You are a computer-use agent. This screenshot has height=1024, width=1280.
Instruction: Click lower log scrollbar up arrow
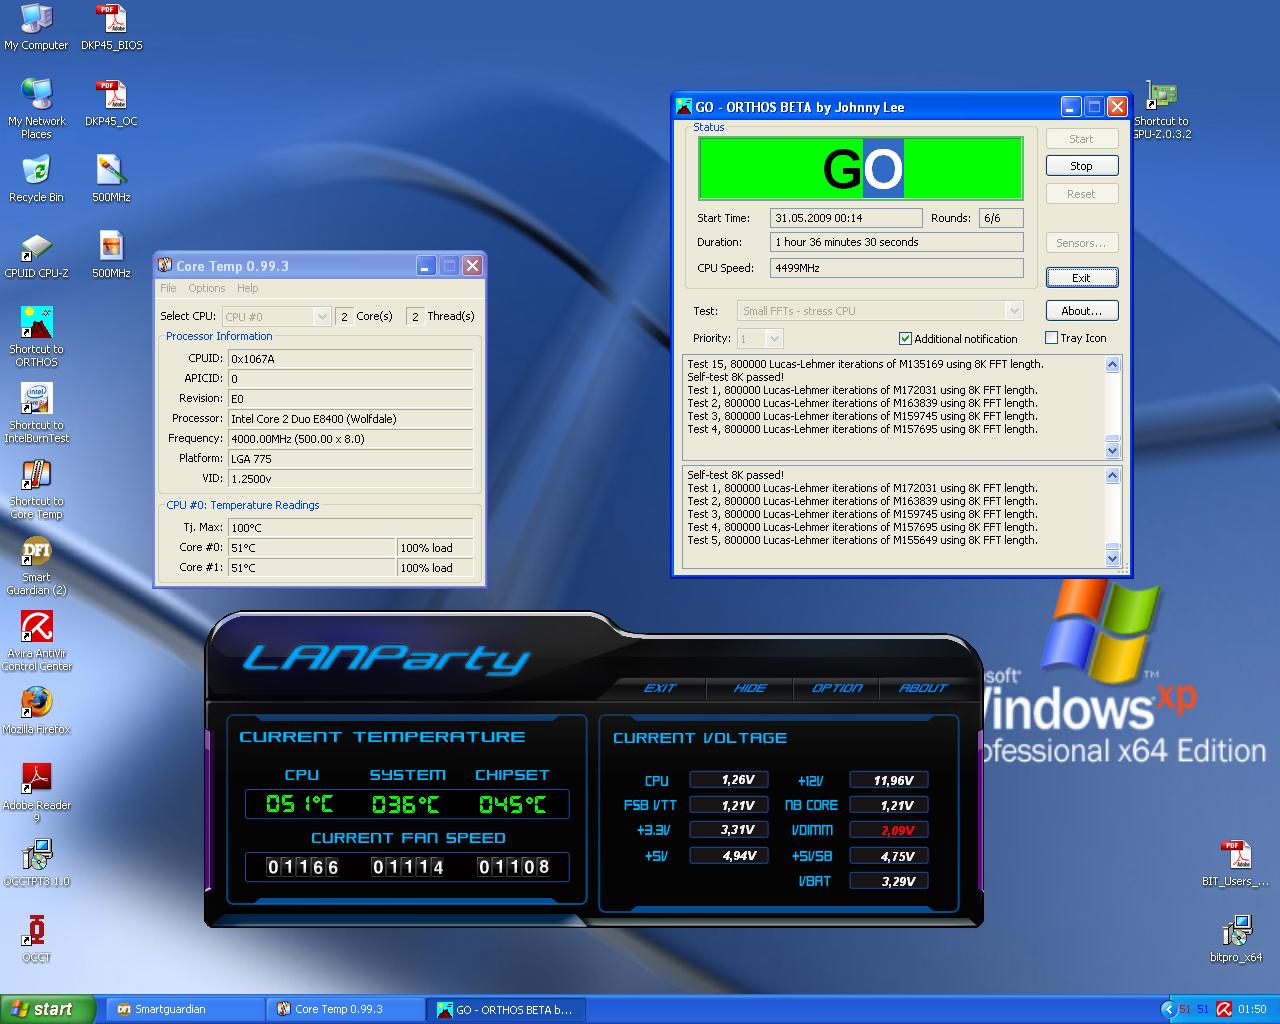tap(1112, 476)
